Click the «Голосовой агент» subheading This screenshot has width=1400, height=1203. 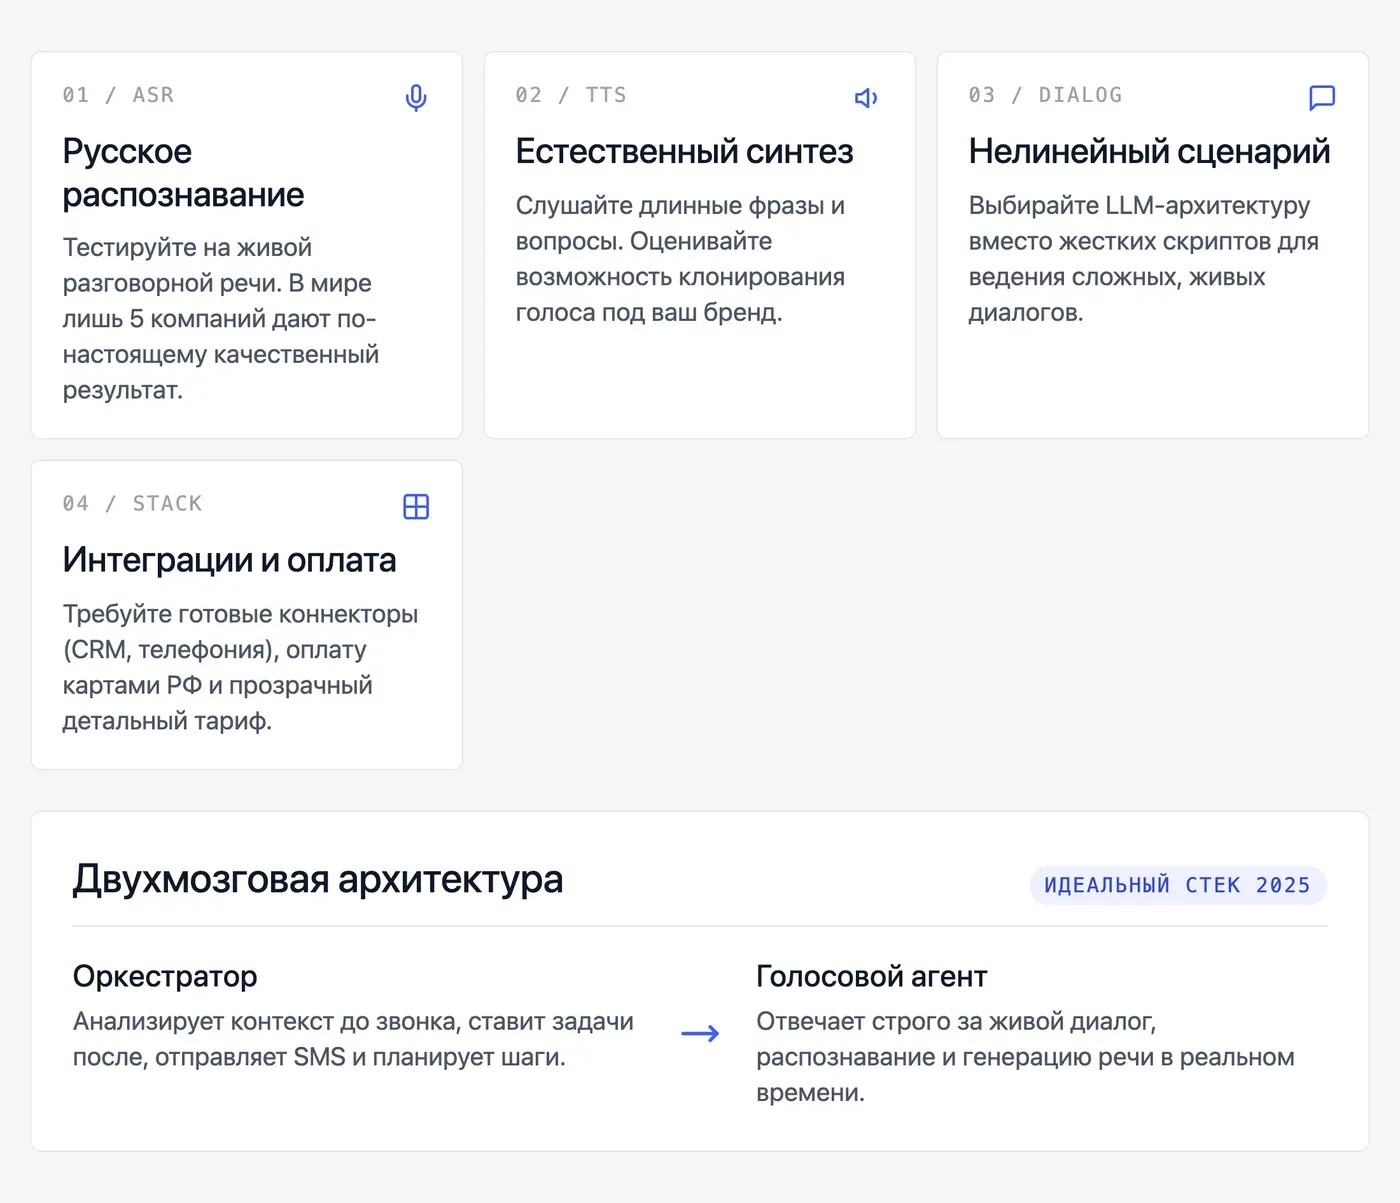pos(872,976)
